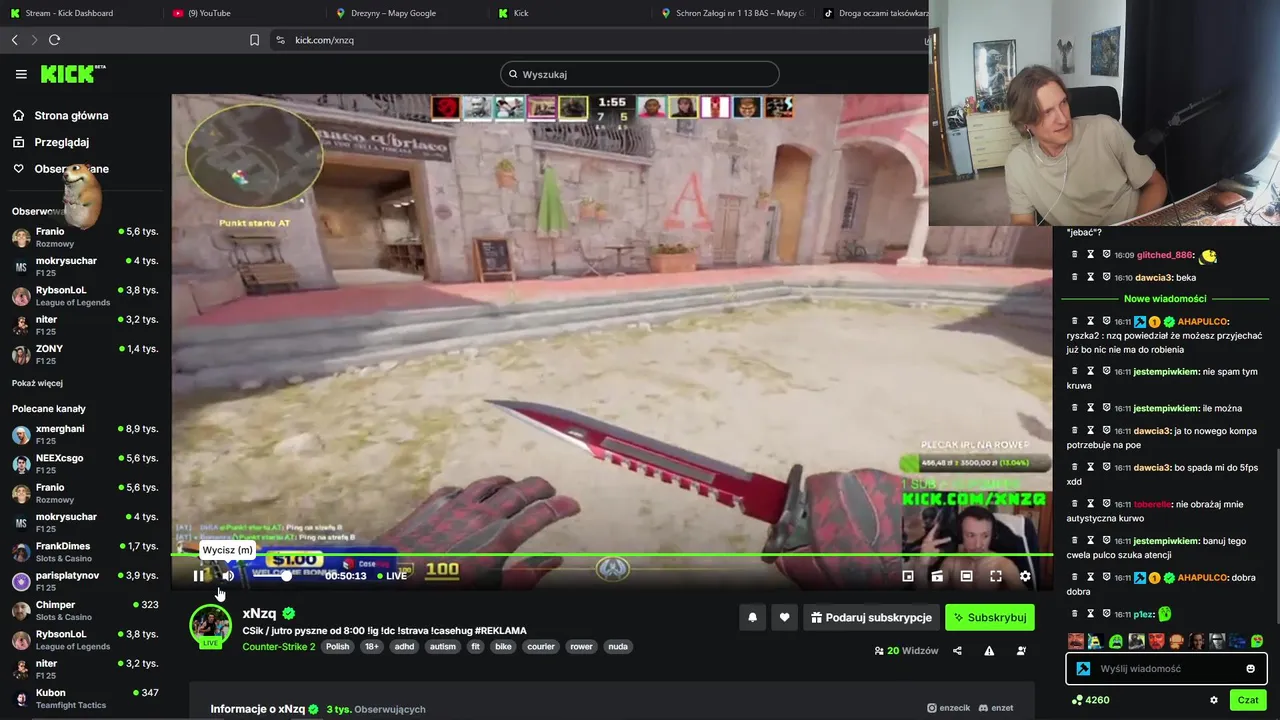
Task: Click the chat message input field
Action: click(1167, 669)
